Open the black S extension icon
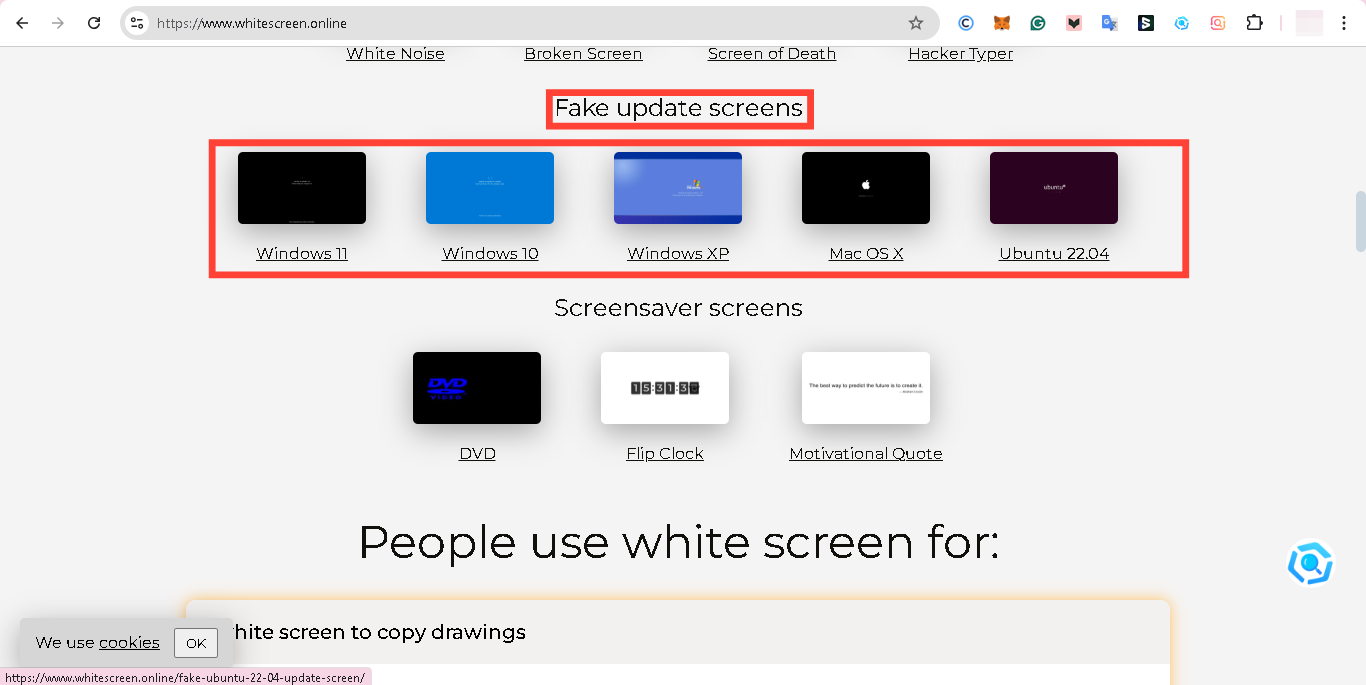This screenshot has height=685, width=1366. [x=1146, y=23]
